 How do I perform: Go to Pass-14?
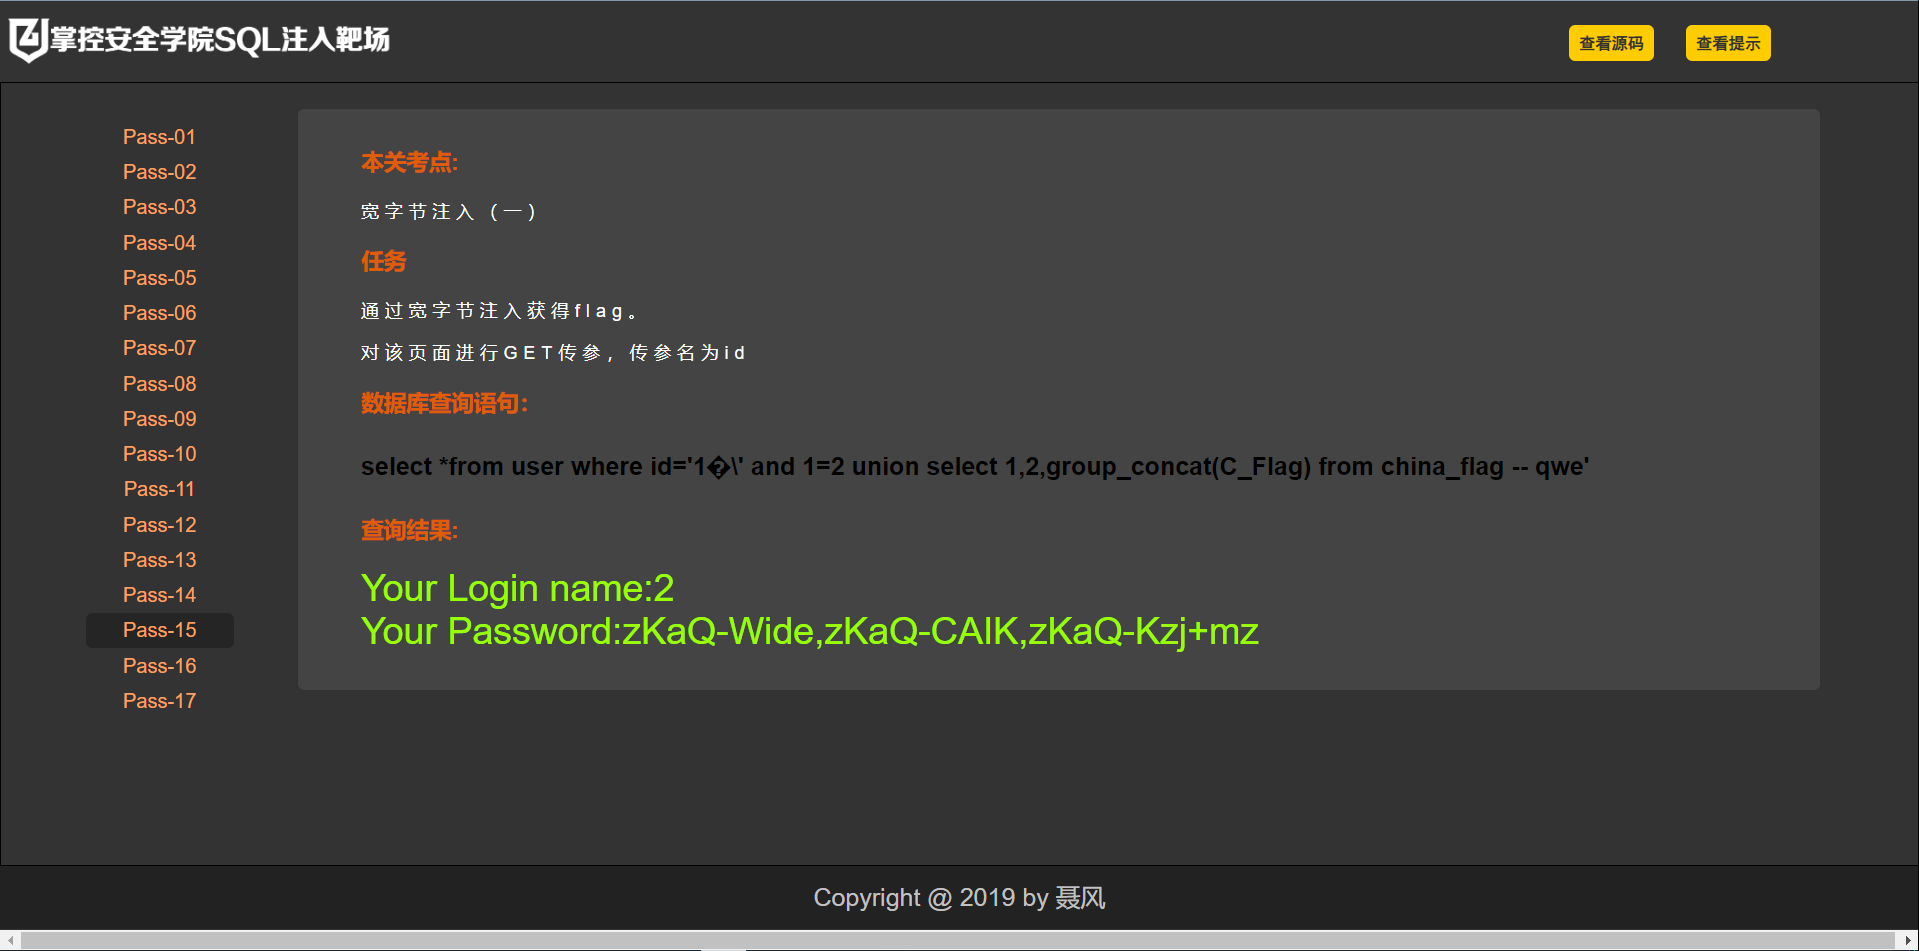160,595
